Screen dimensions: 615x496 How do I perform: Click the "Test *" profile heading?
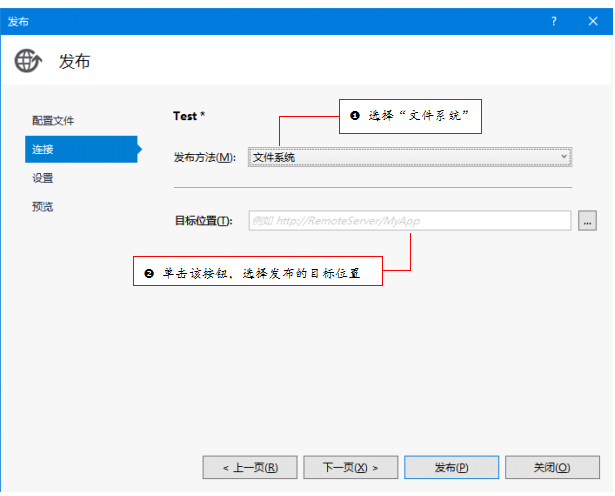pyautogui.click(x=189, y=116)
